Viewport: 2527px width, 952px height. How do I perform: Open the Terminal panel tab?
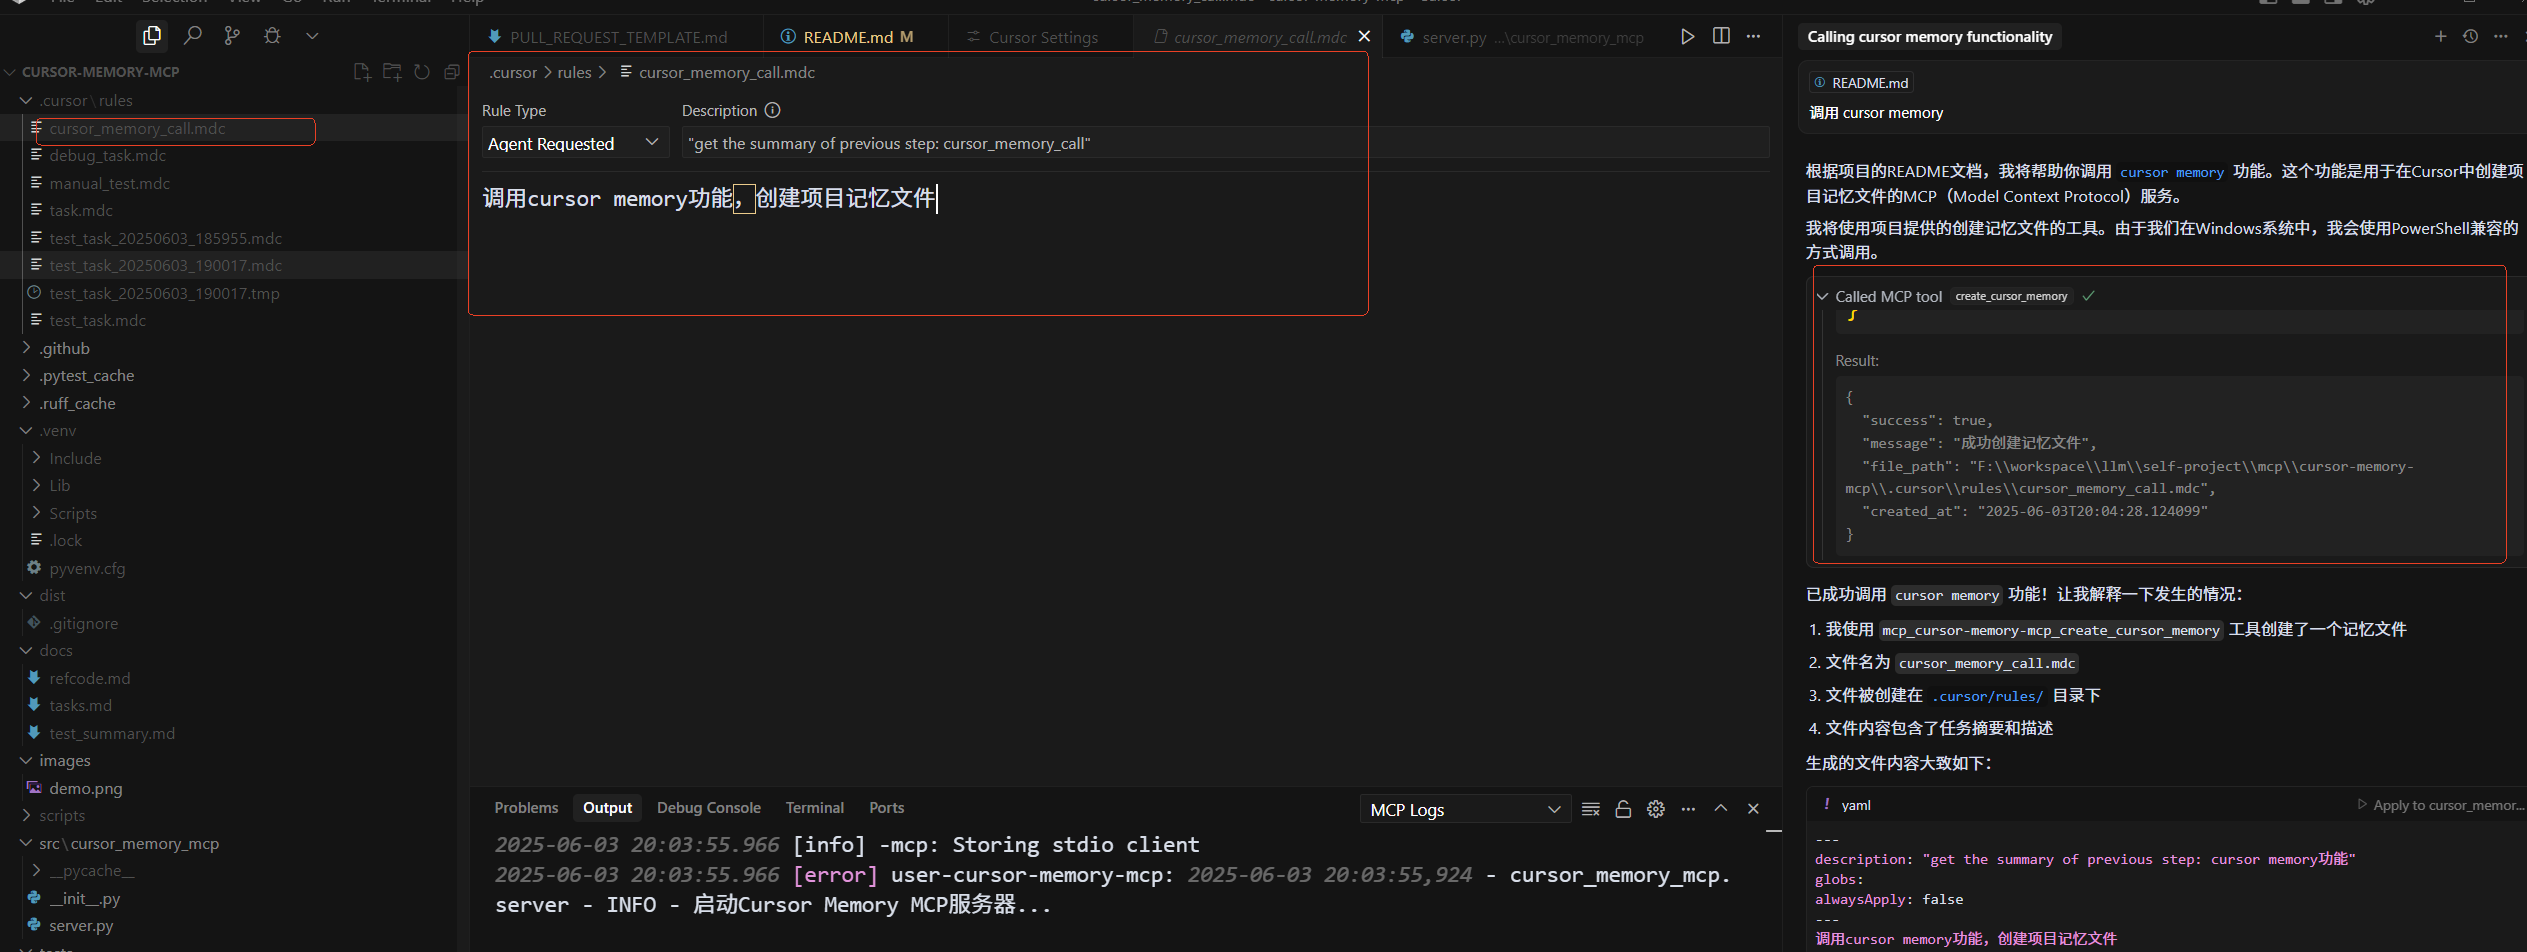(814, 808)
